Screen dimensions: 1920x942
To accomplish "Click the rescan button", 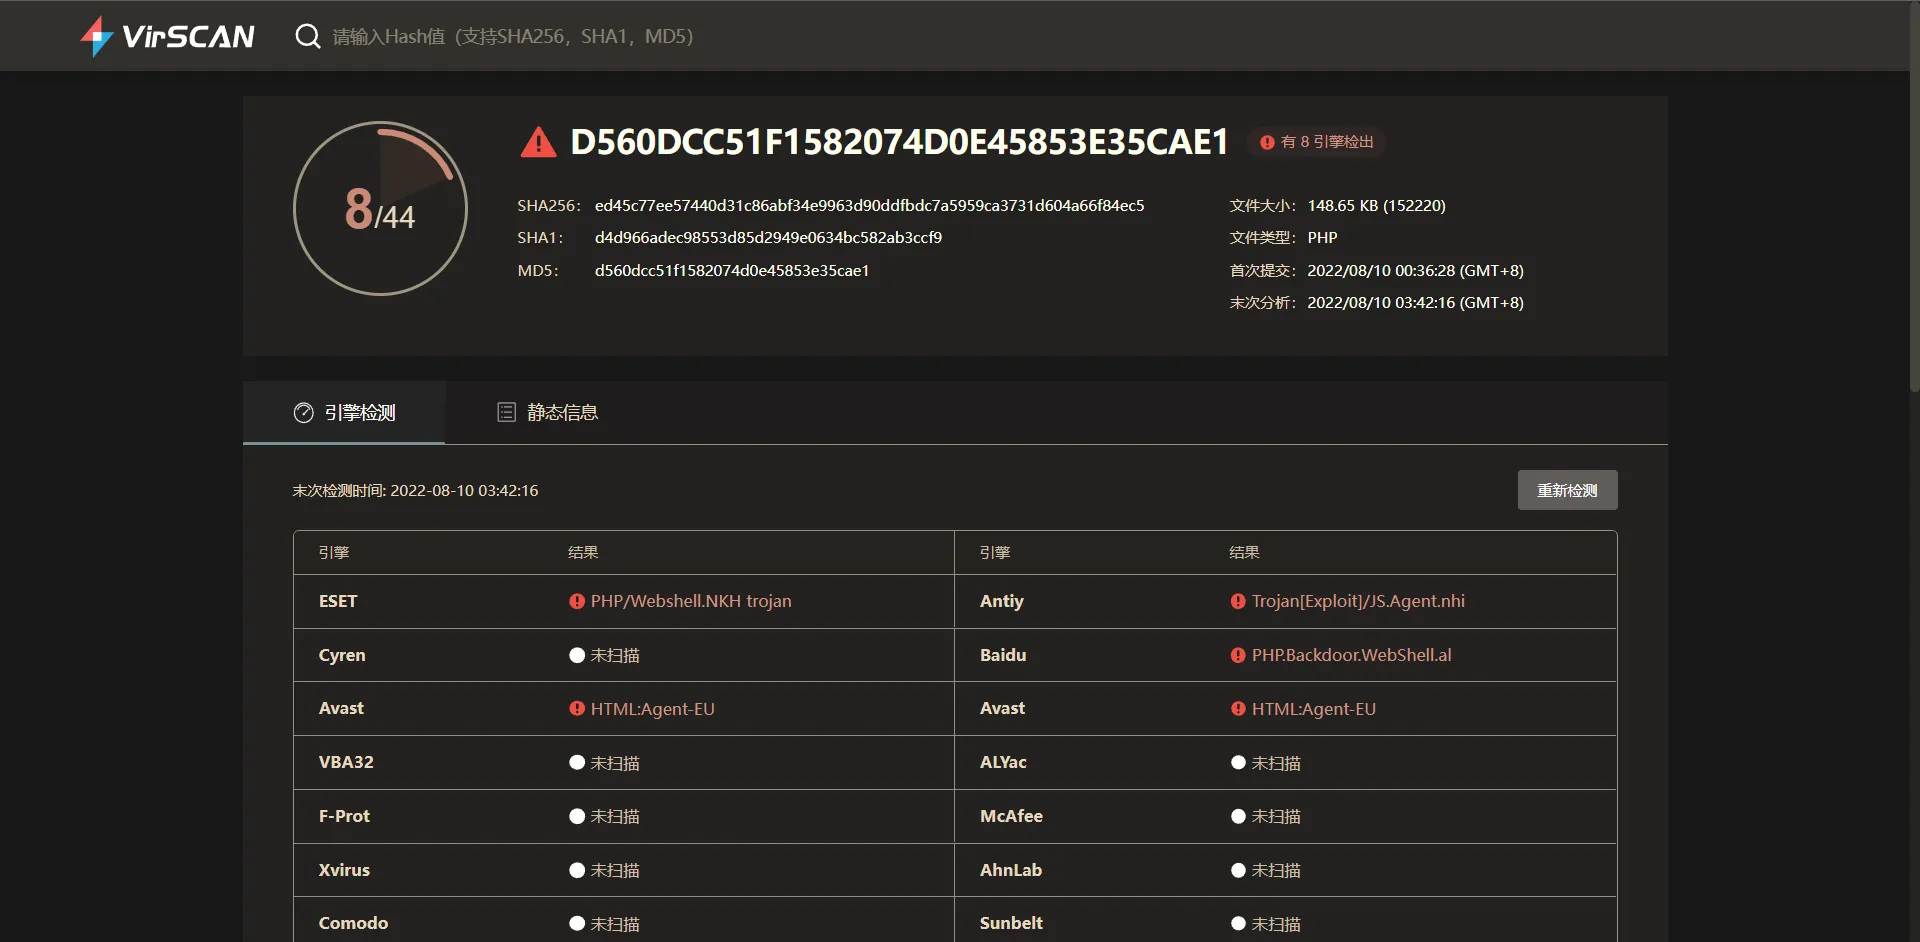I will 1567,490.
